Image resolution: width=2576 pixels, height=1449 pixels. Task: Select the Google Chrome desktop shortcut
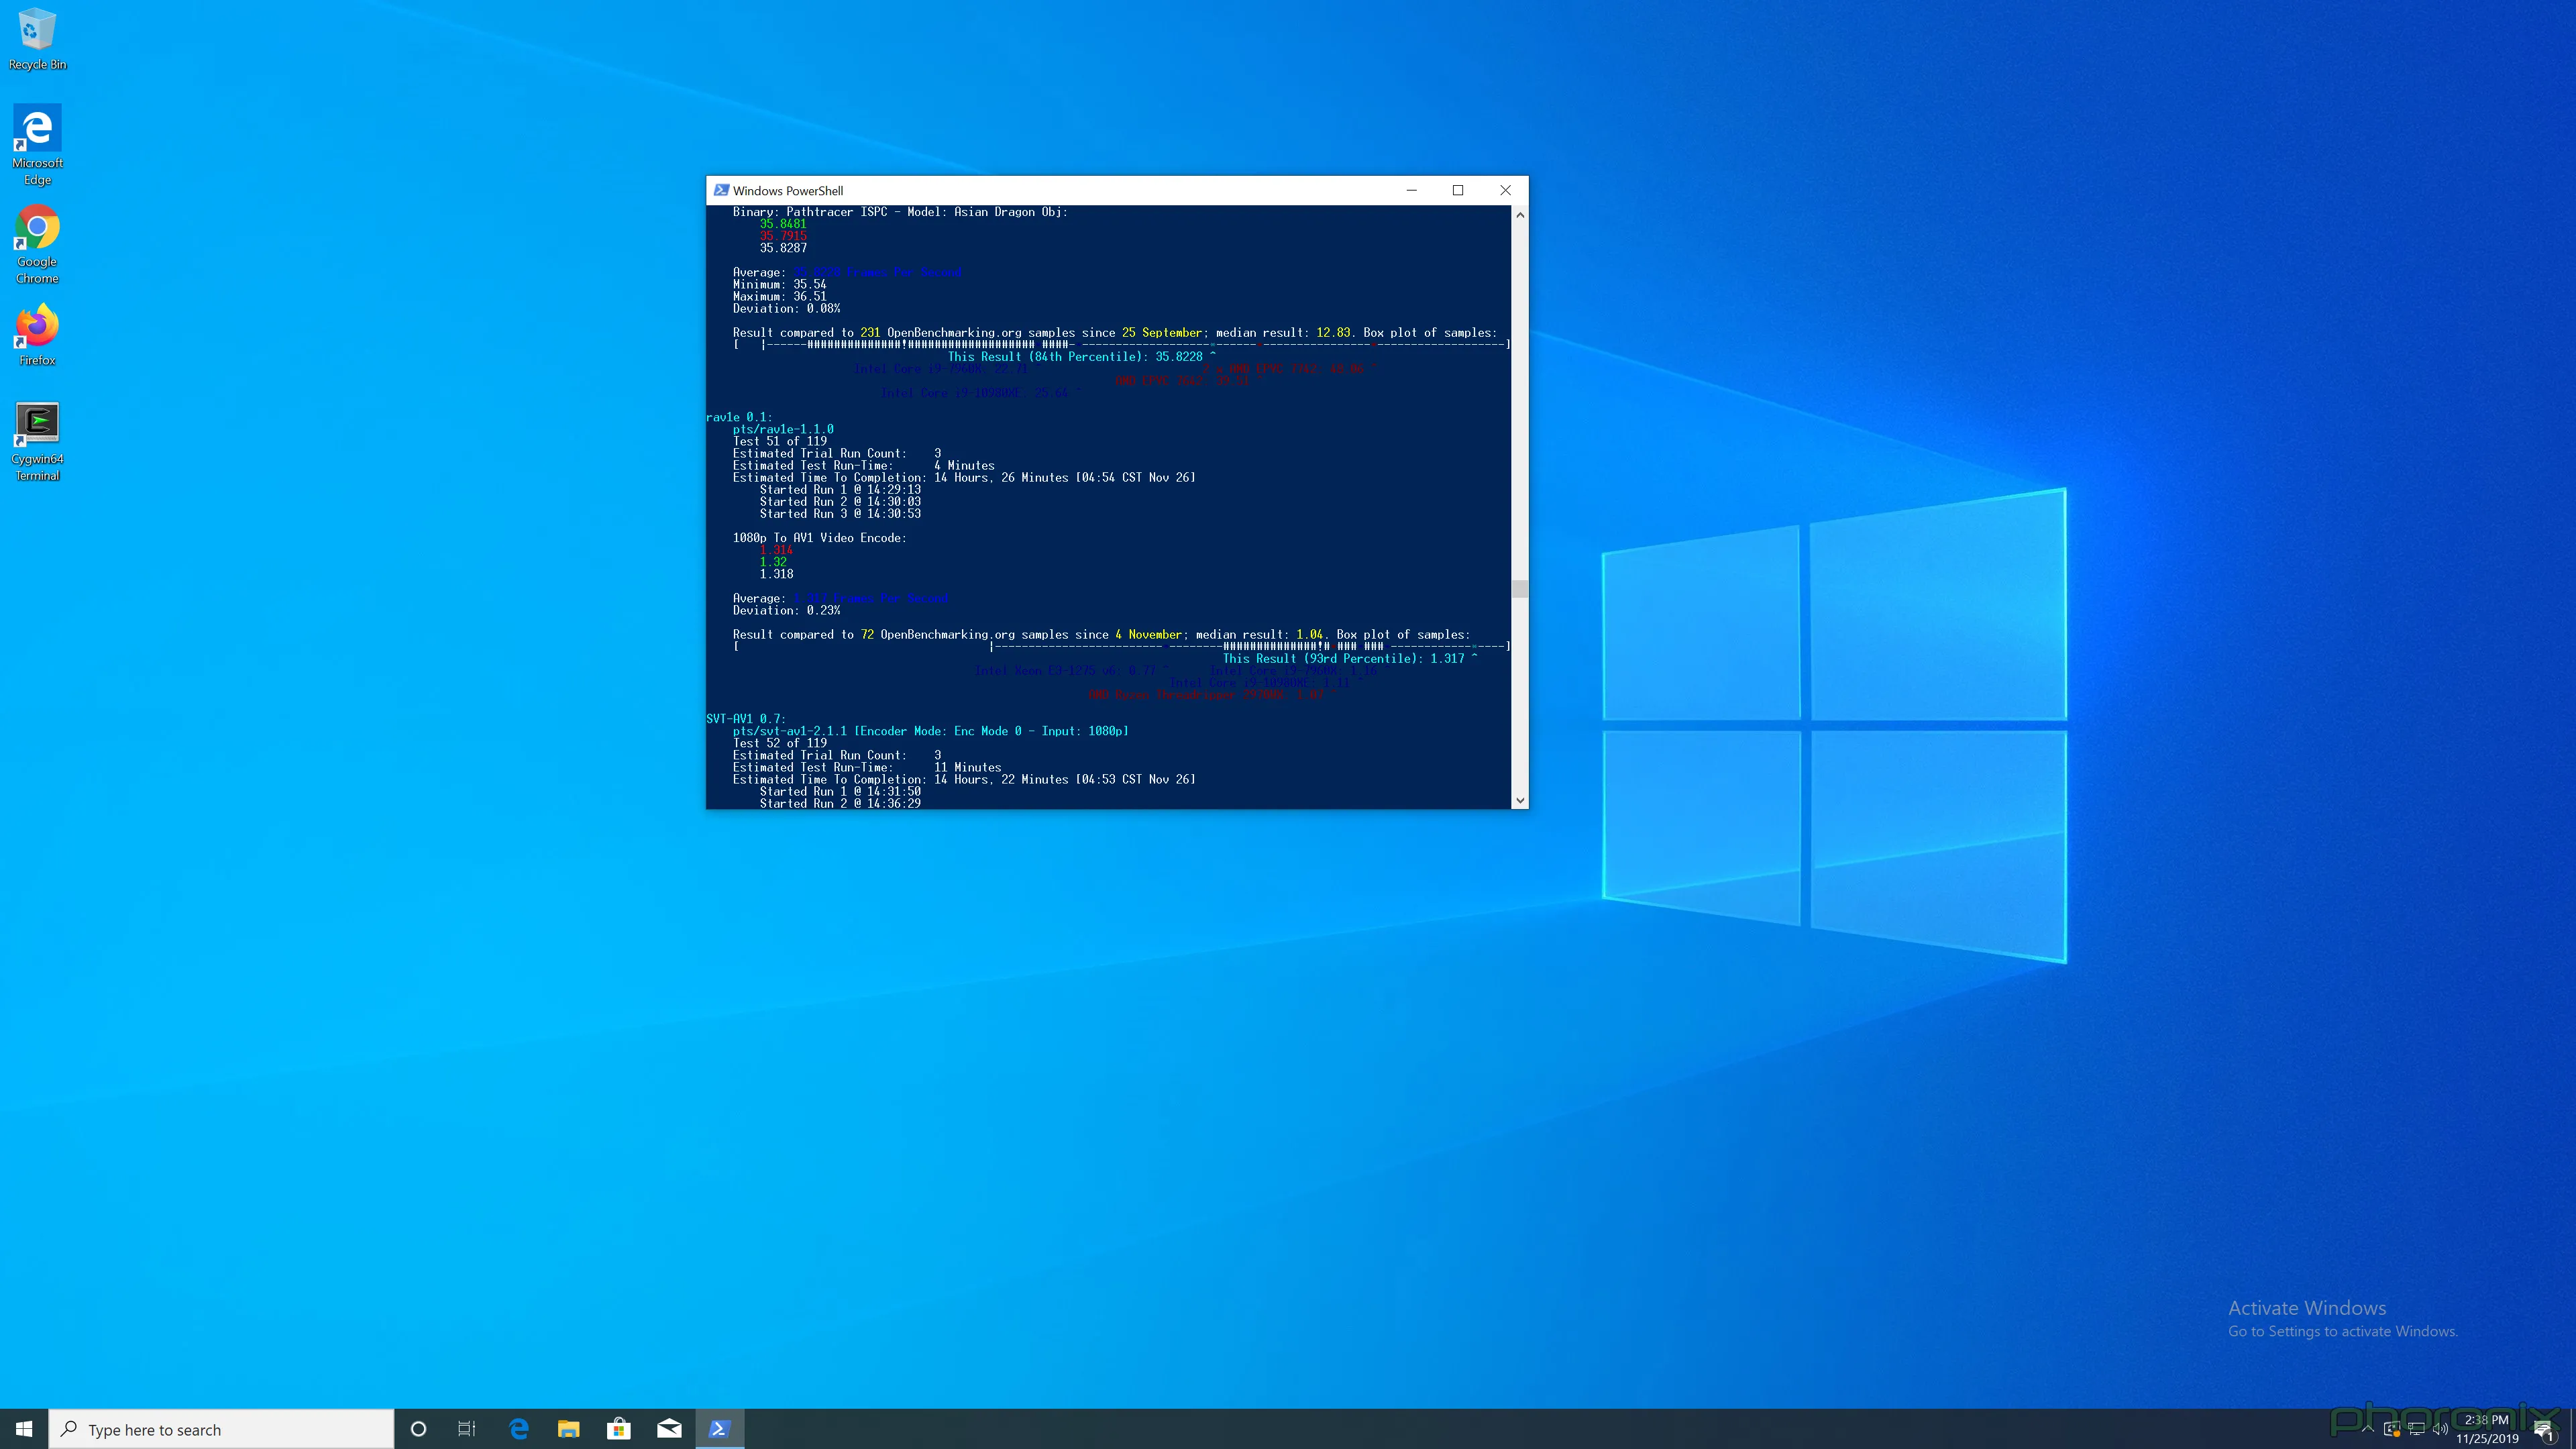pyautogui.click(x=37, y=245)
